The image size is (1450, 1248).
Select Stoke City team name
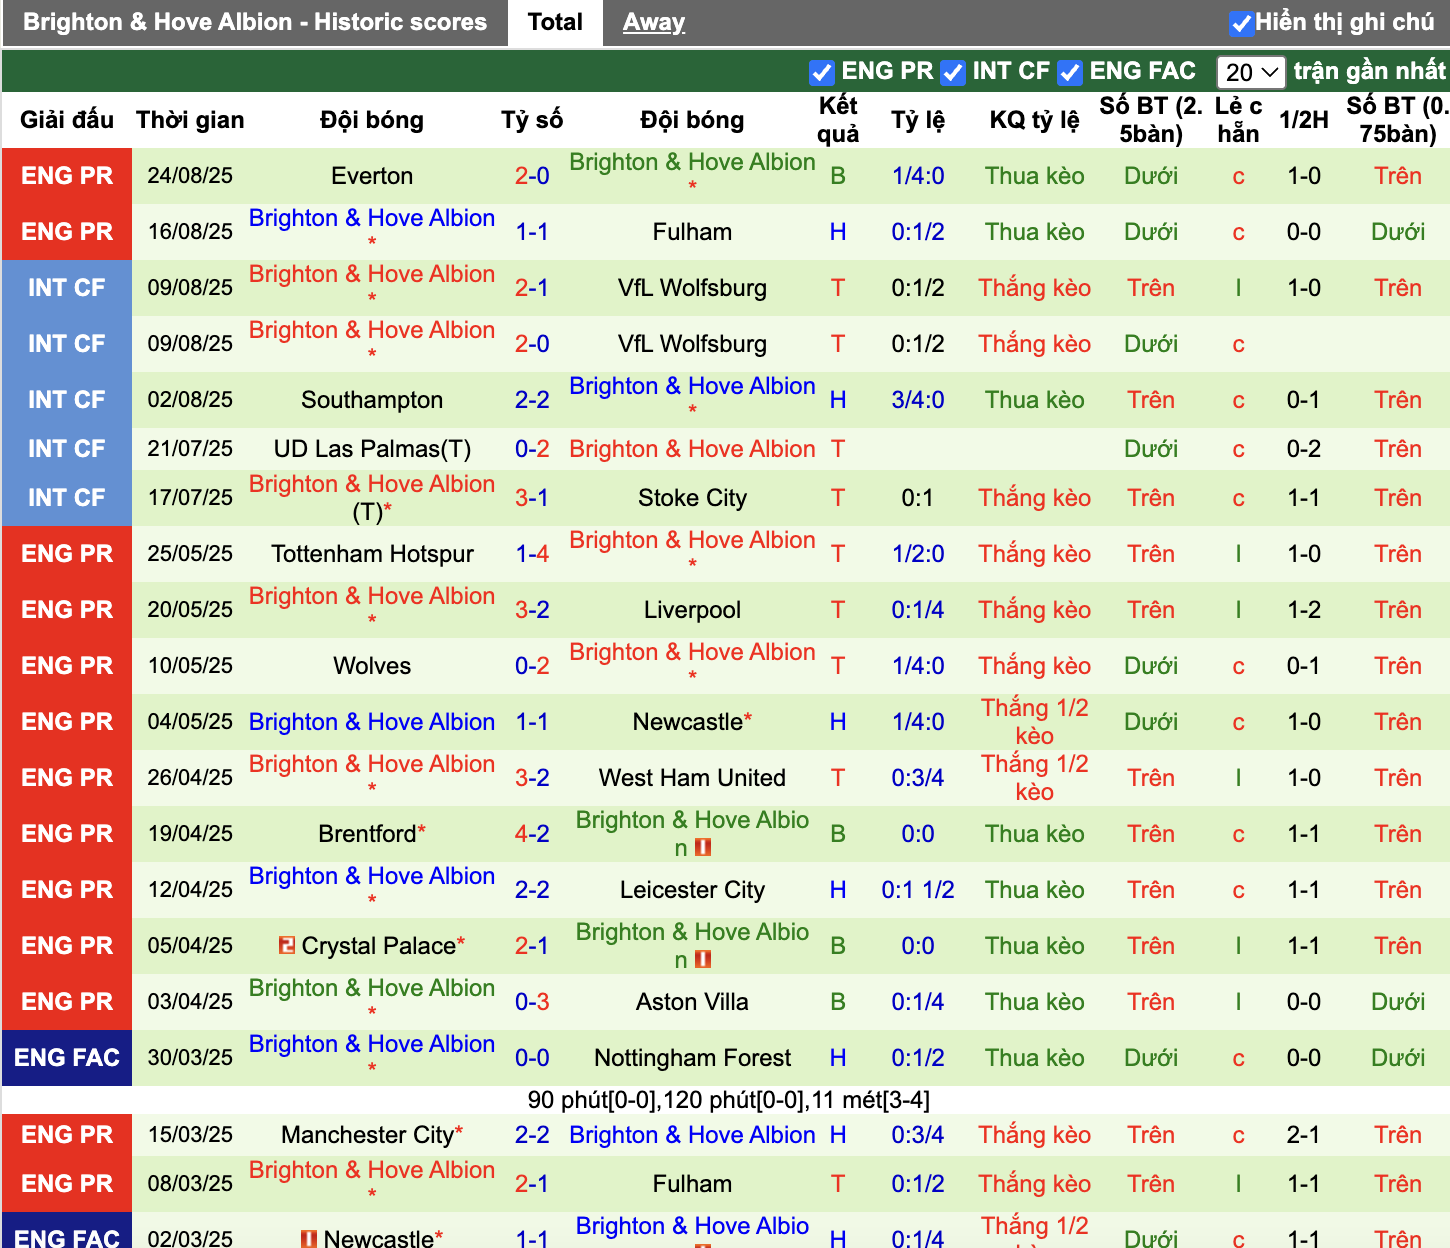pyautogui.click(x=692, y=498)
